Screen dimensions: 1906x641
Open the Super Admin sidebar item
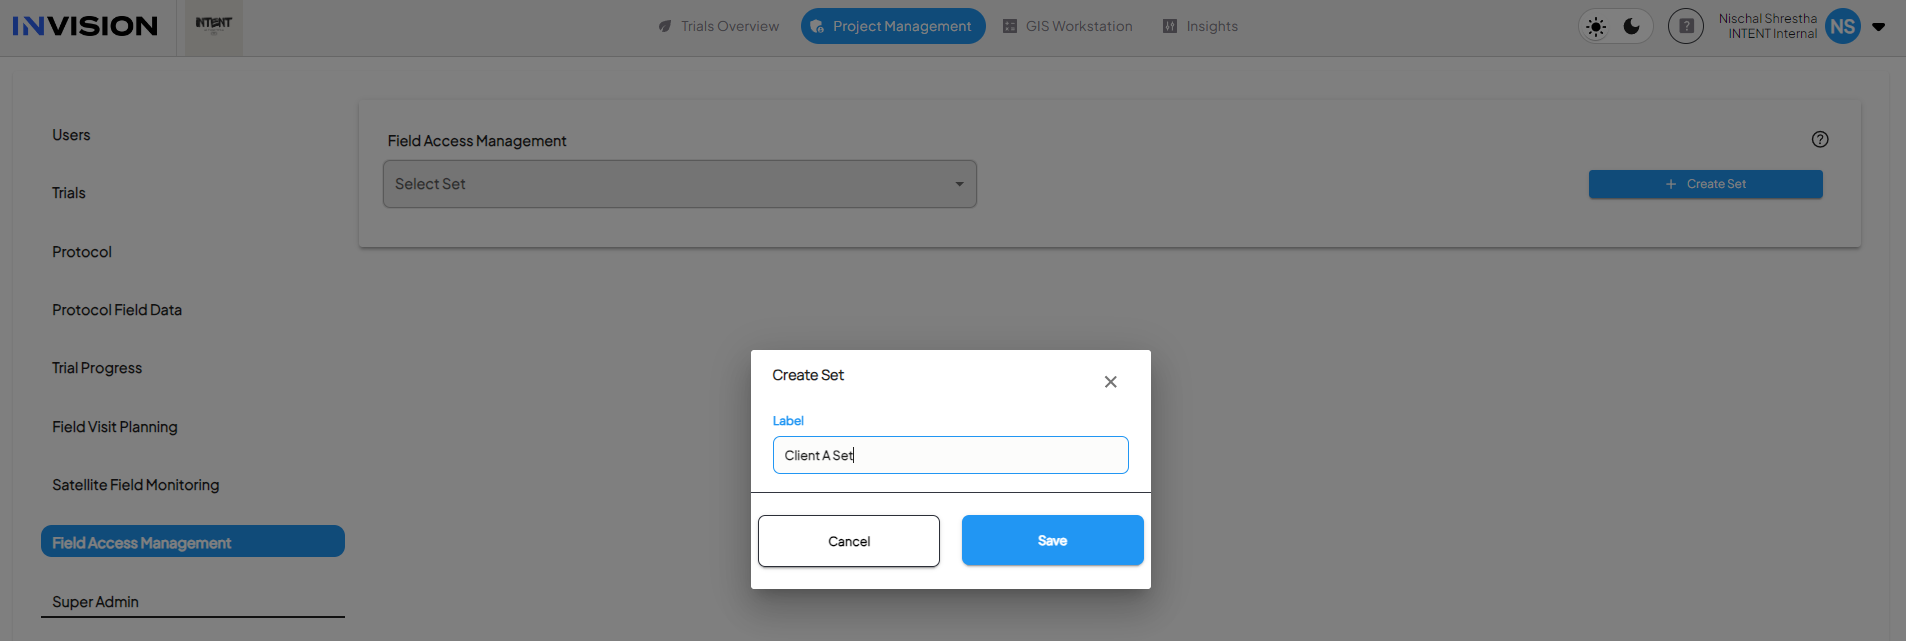point(96,602)
